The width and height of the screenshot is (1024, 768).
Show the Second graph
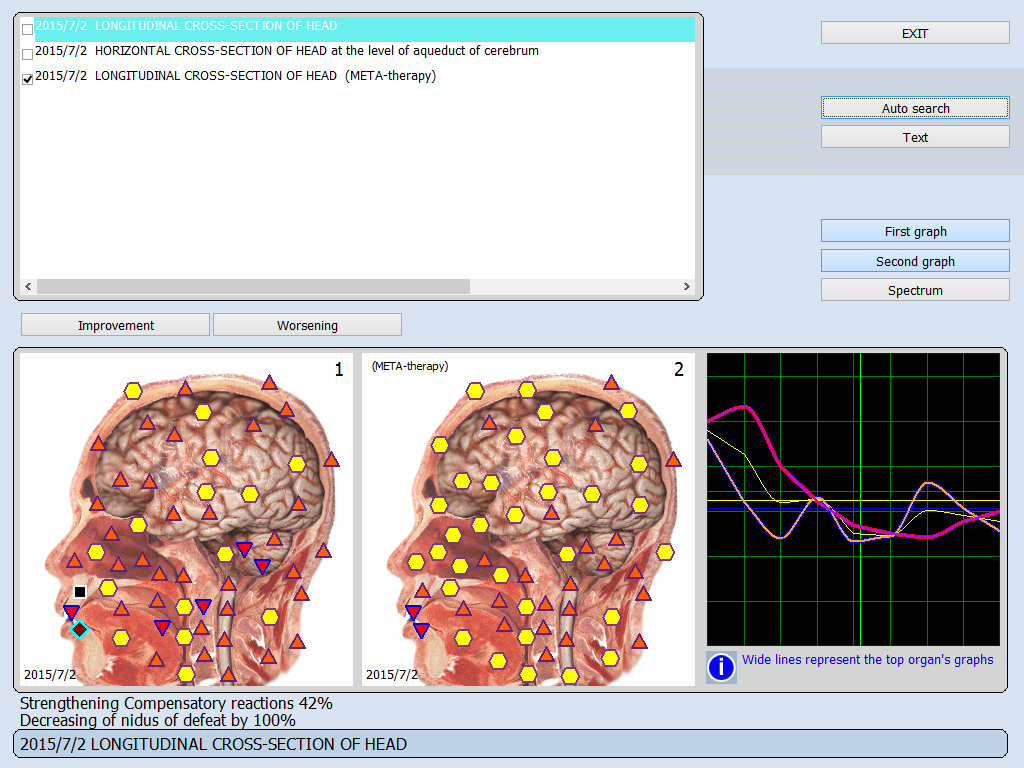tap(915, 261)
